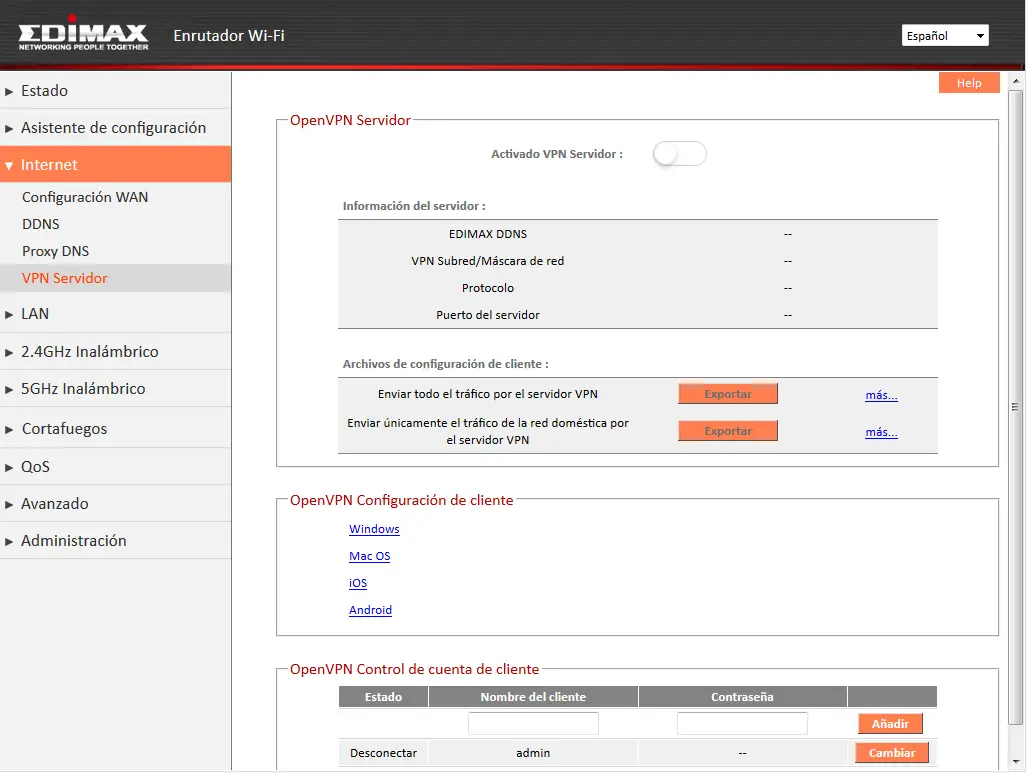1027x773 pixels.
Task: Click the Help button
Action: 969,83
